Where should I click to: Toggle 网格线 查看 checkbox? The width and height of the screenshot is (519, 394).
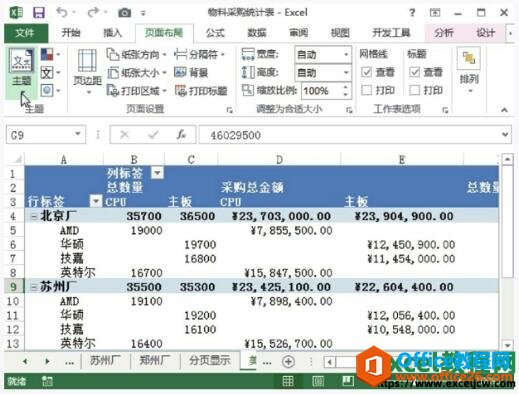click(x=367, y=72)
